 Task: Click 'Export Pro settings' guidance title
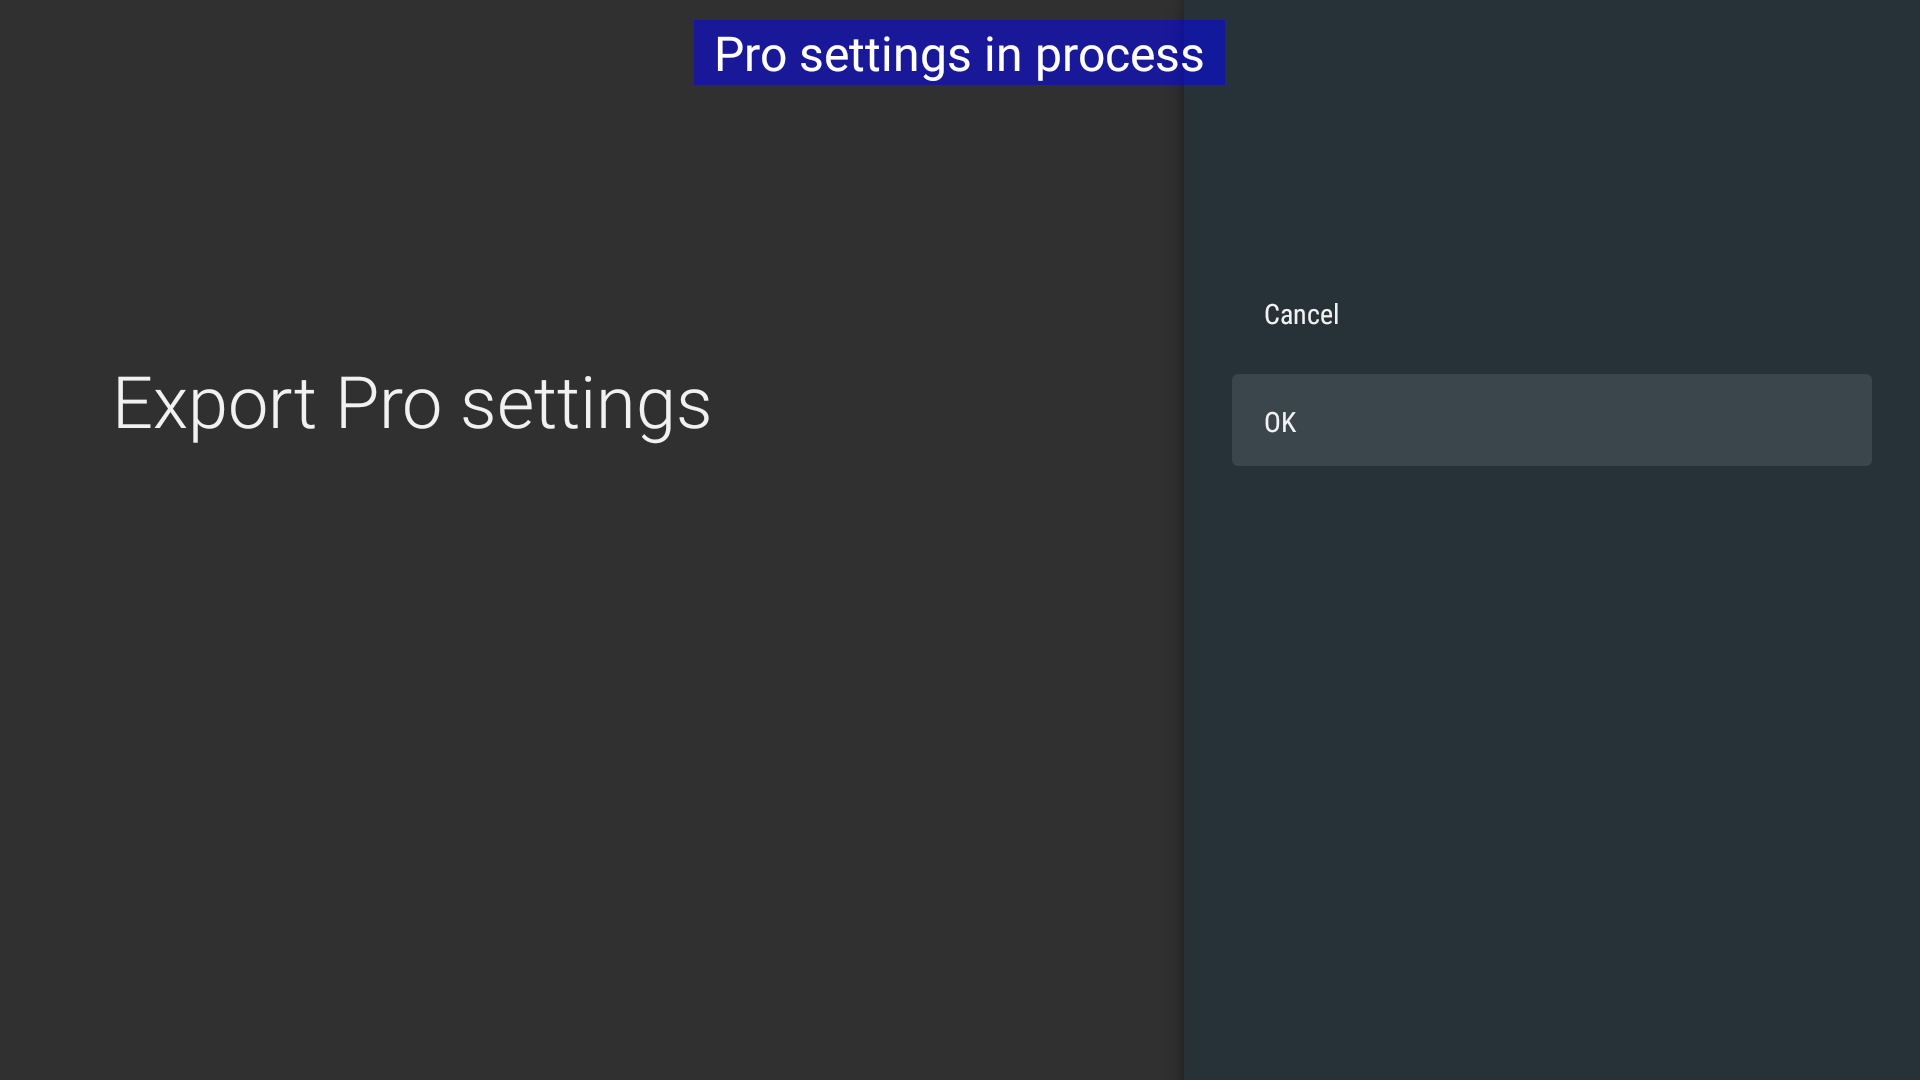pyautogui.click(x=412, y=404)
